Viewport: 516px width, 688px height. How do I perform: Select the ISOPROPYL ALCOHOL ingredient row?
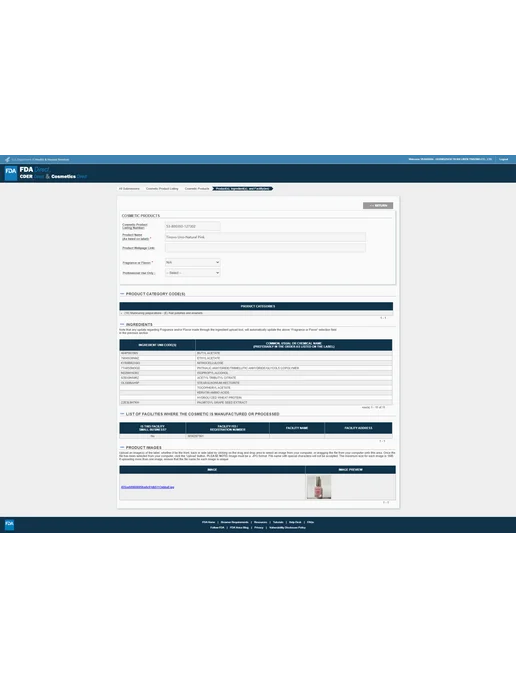tap(256, 373)
